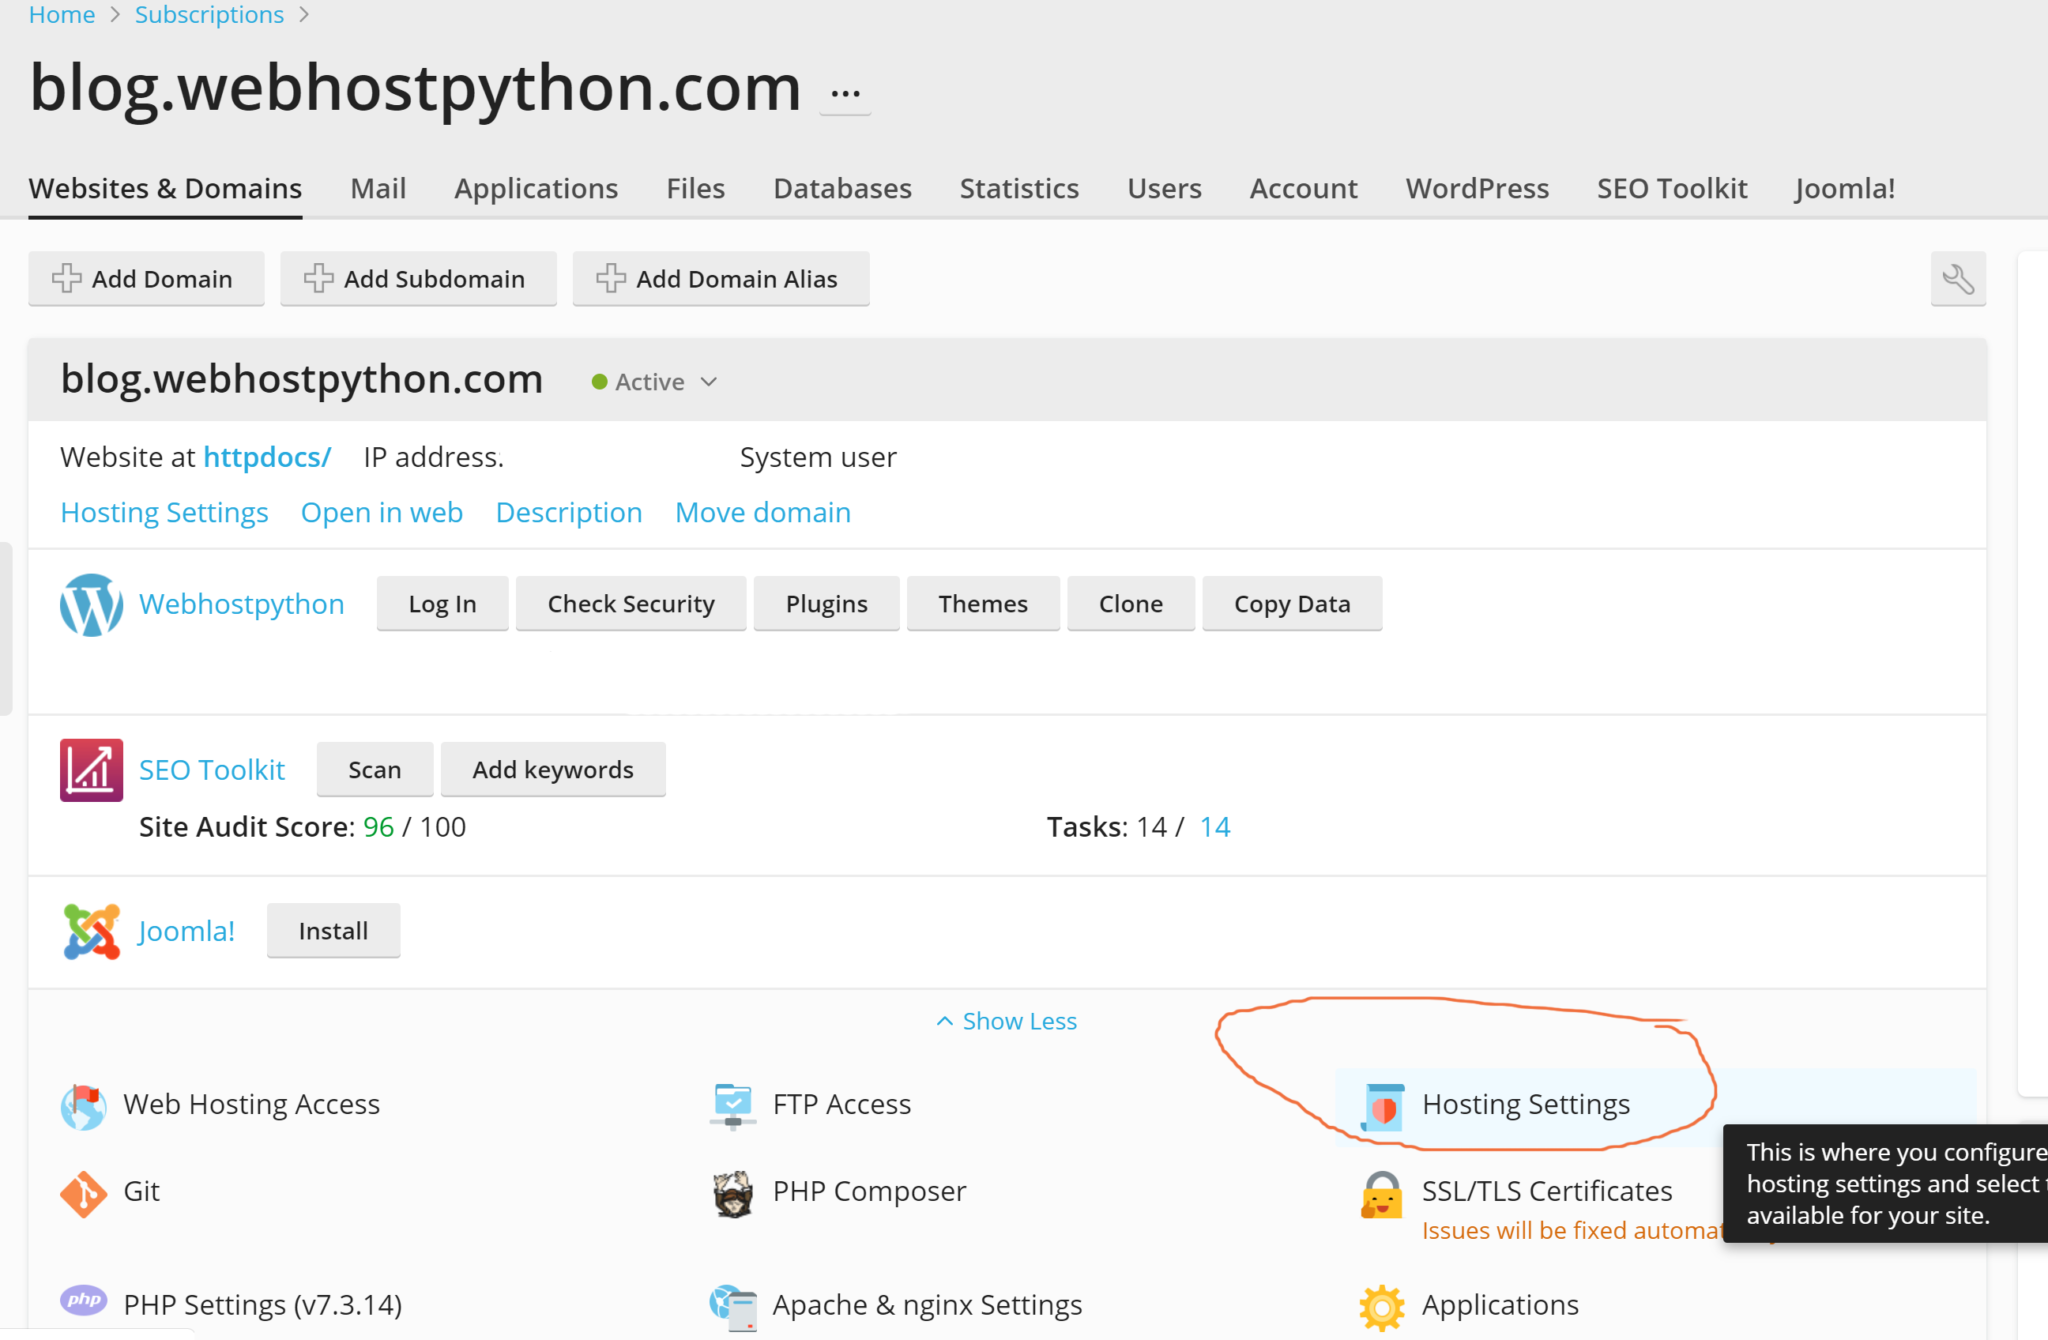The height and width of the screenshot is (1340, 2048).
Task: Click the circled Hosting Settings icon
Action: pos(1382,1104)
